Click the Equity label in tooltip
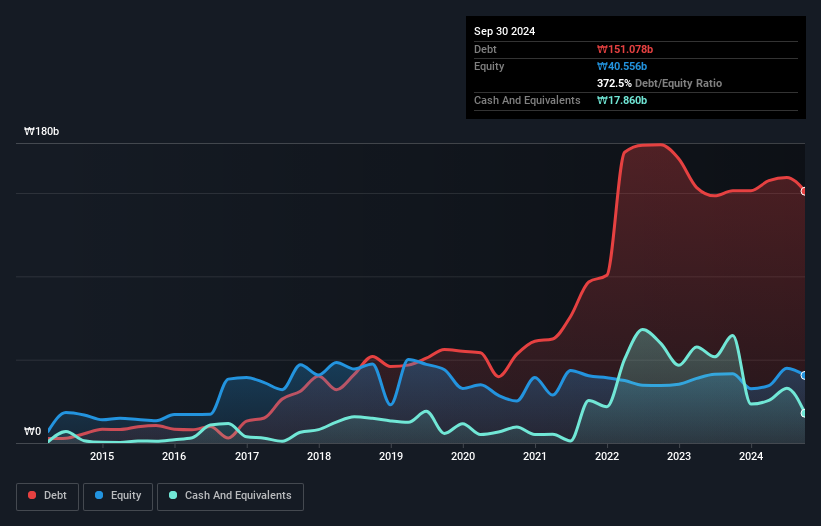The height and width of the screenshot is (526, 821). pos(489,66)
